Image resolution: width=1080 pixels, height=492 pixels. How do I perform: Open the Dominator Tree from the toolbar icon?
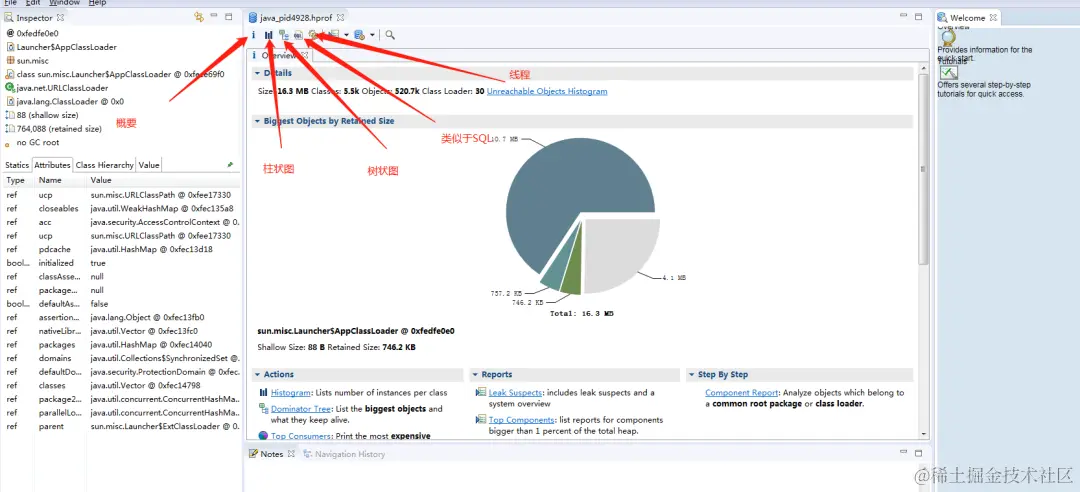[x=283, y=34]
